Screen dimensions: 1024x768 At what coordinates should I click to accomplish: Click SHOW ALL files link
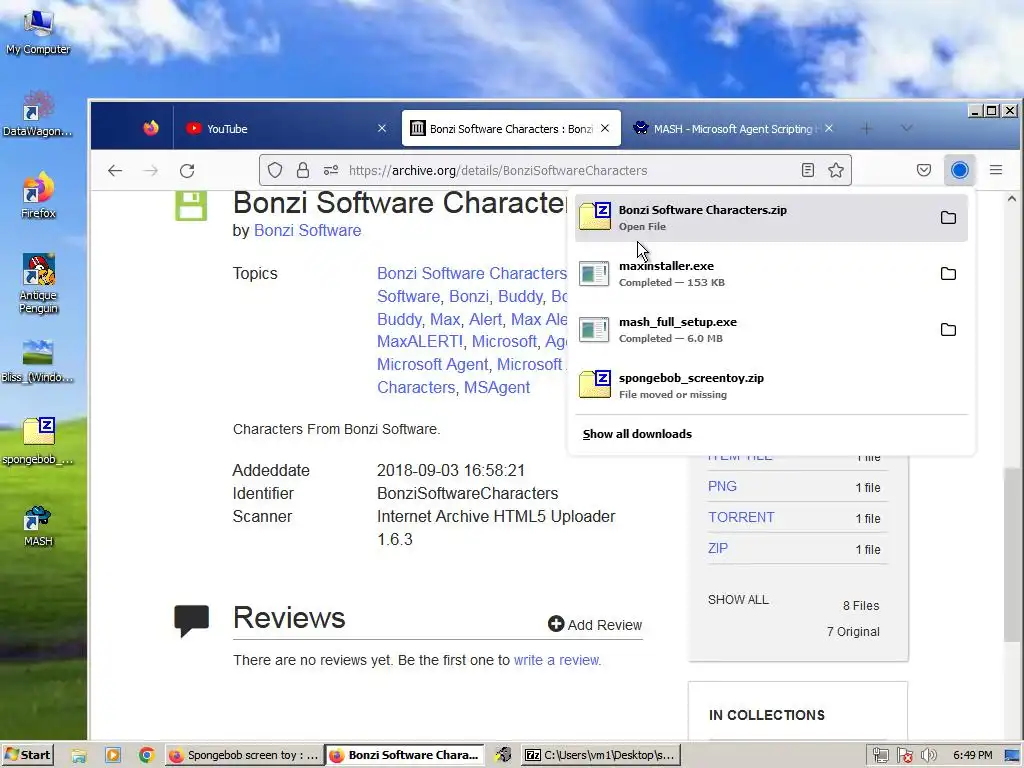coord(738,600)
